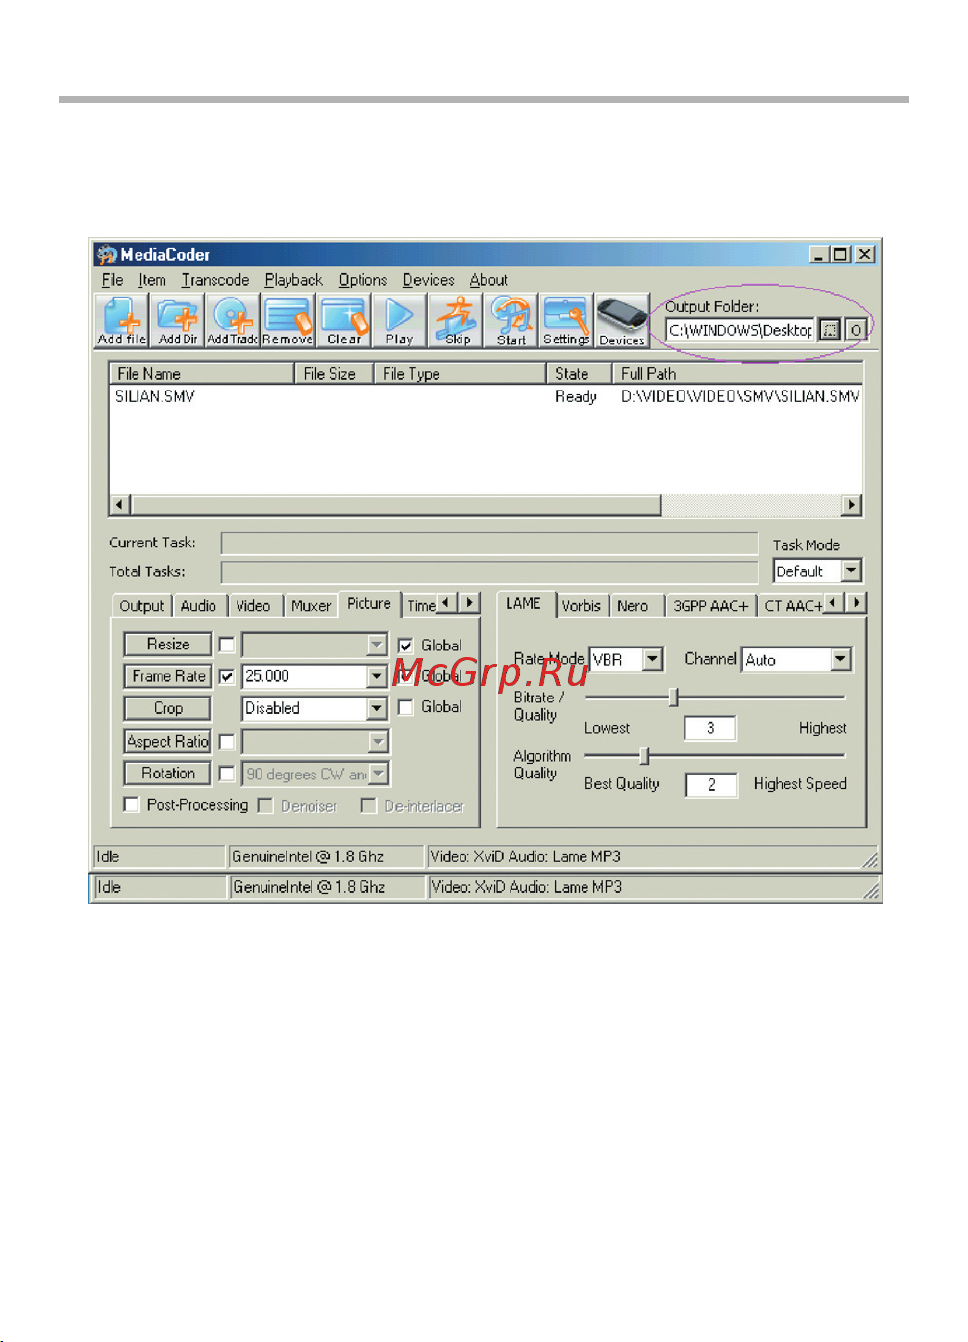Enable the Resize checkbox
968x1342 pixels.
click(227, 645)
